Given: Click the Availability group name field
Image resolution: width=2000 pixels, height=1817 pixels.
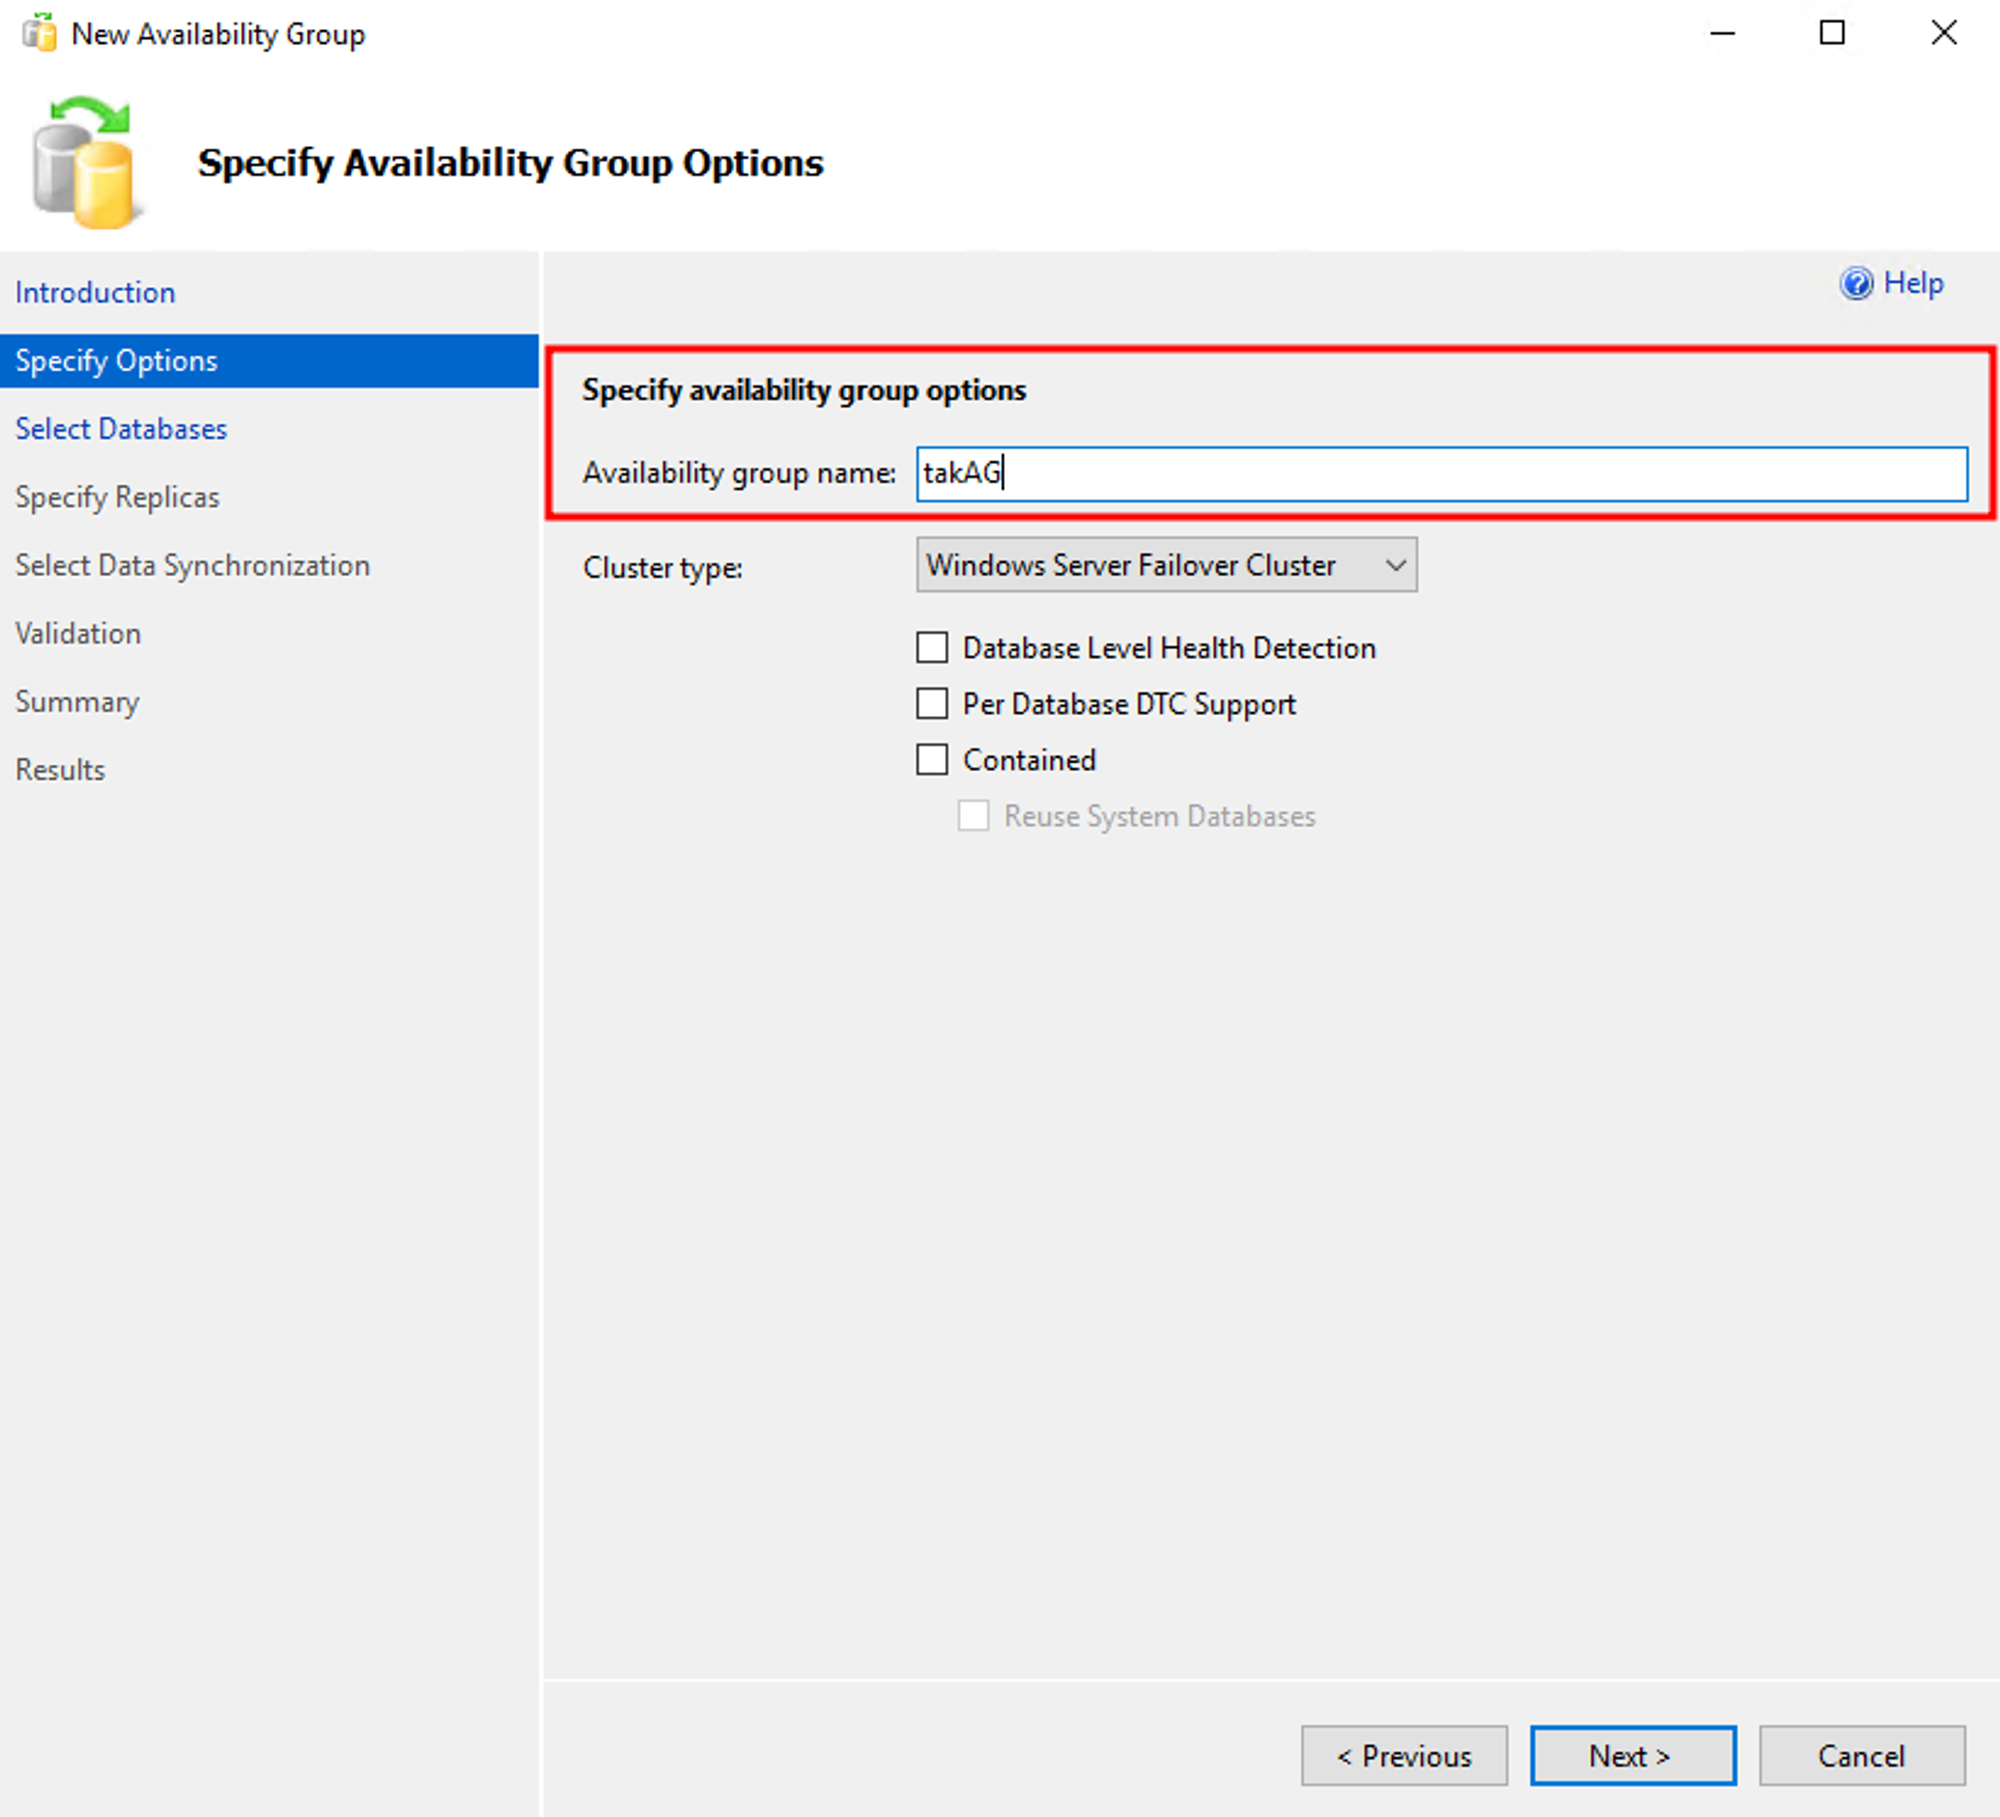Looking at the screenshot, I should 1440,473.
